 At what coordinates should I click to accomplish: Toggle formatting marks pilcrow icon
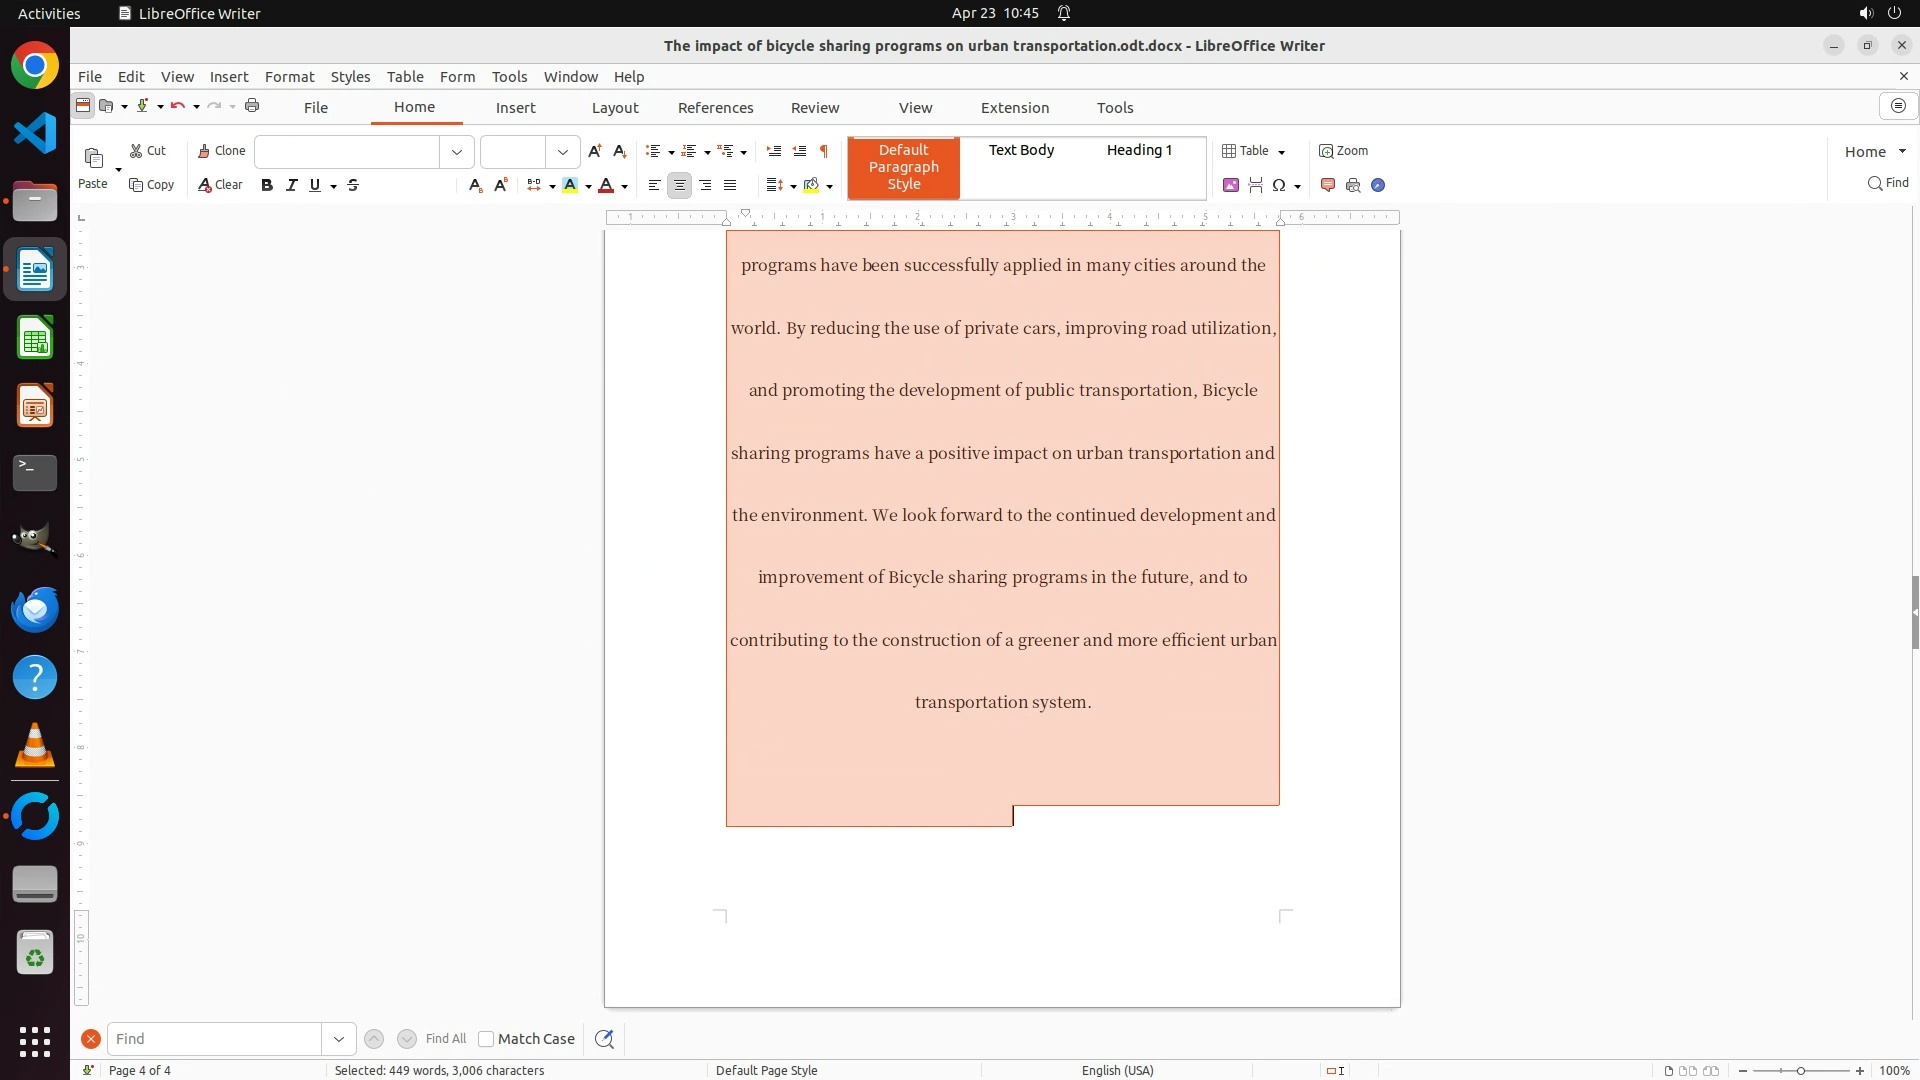(824, 151)
